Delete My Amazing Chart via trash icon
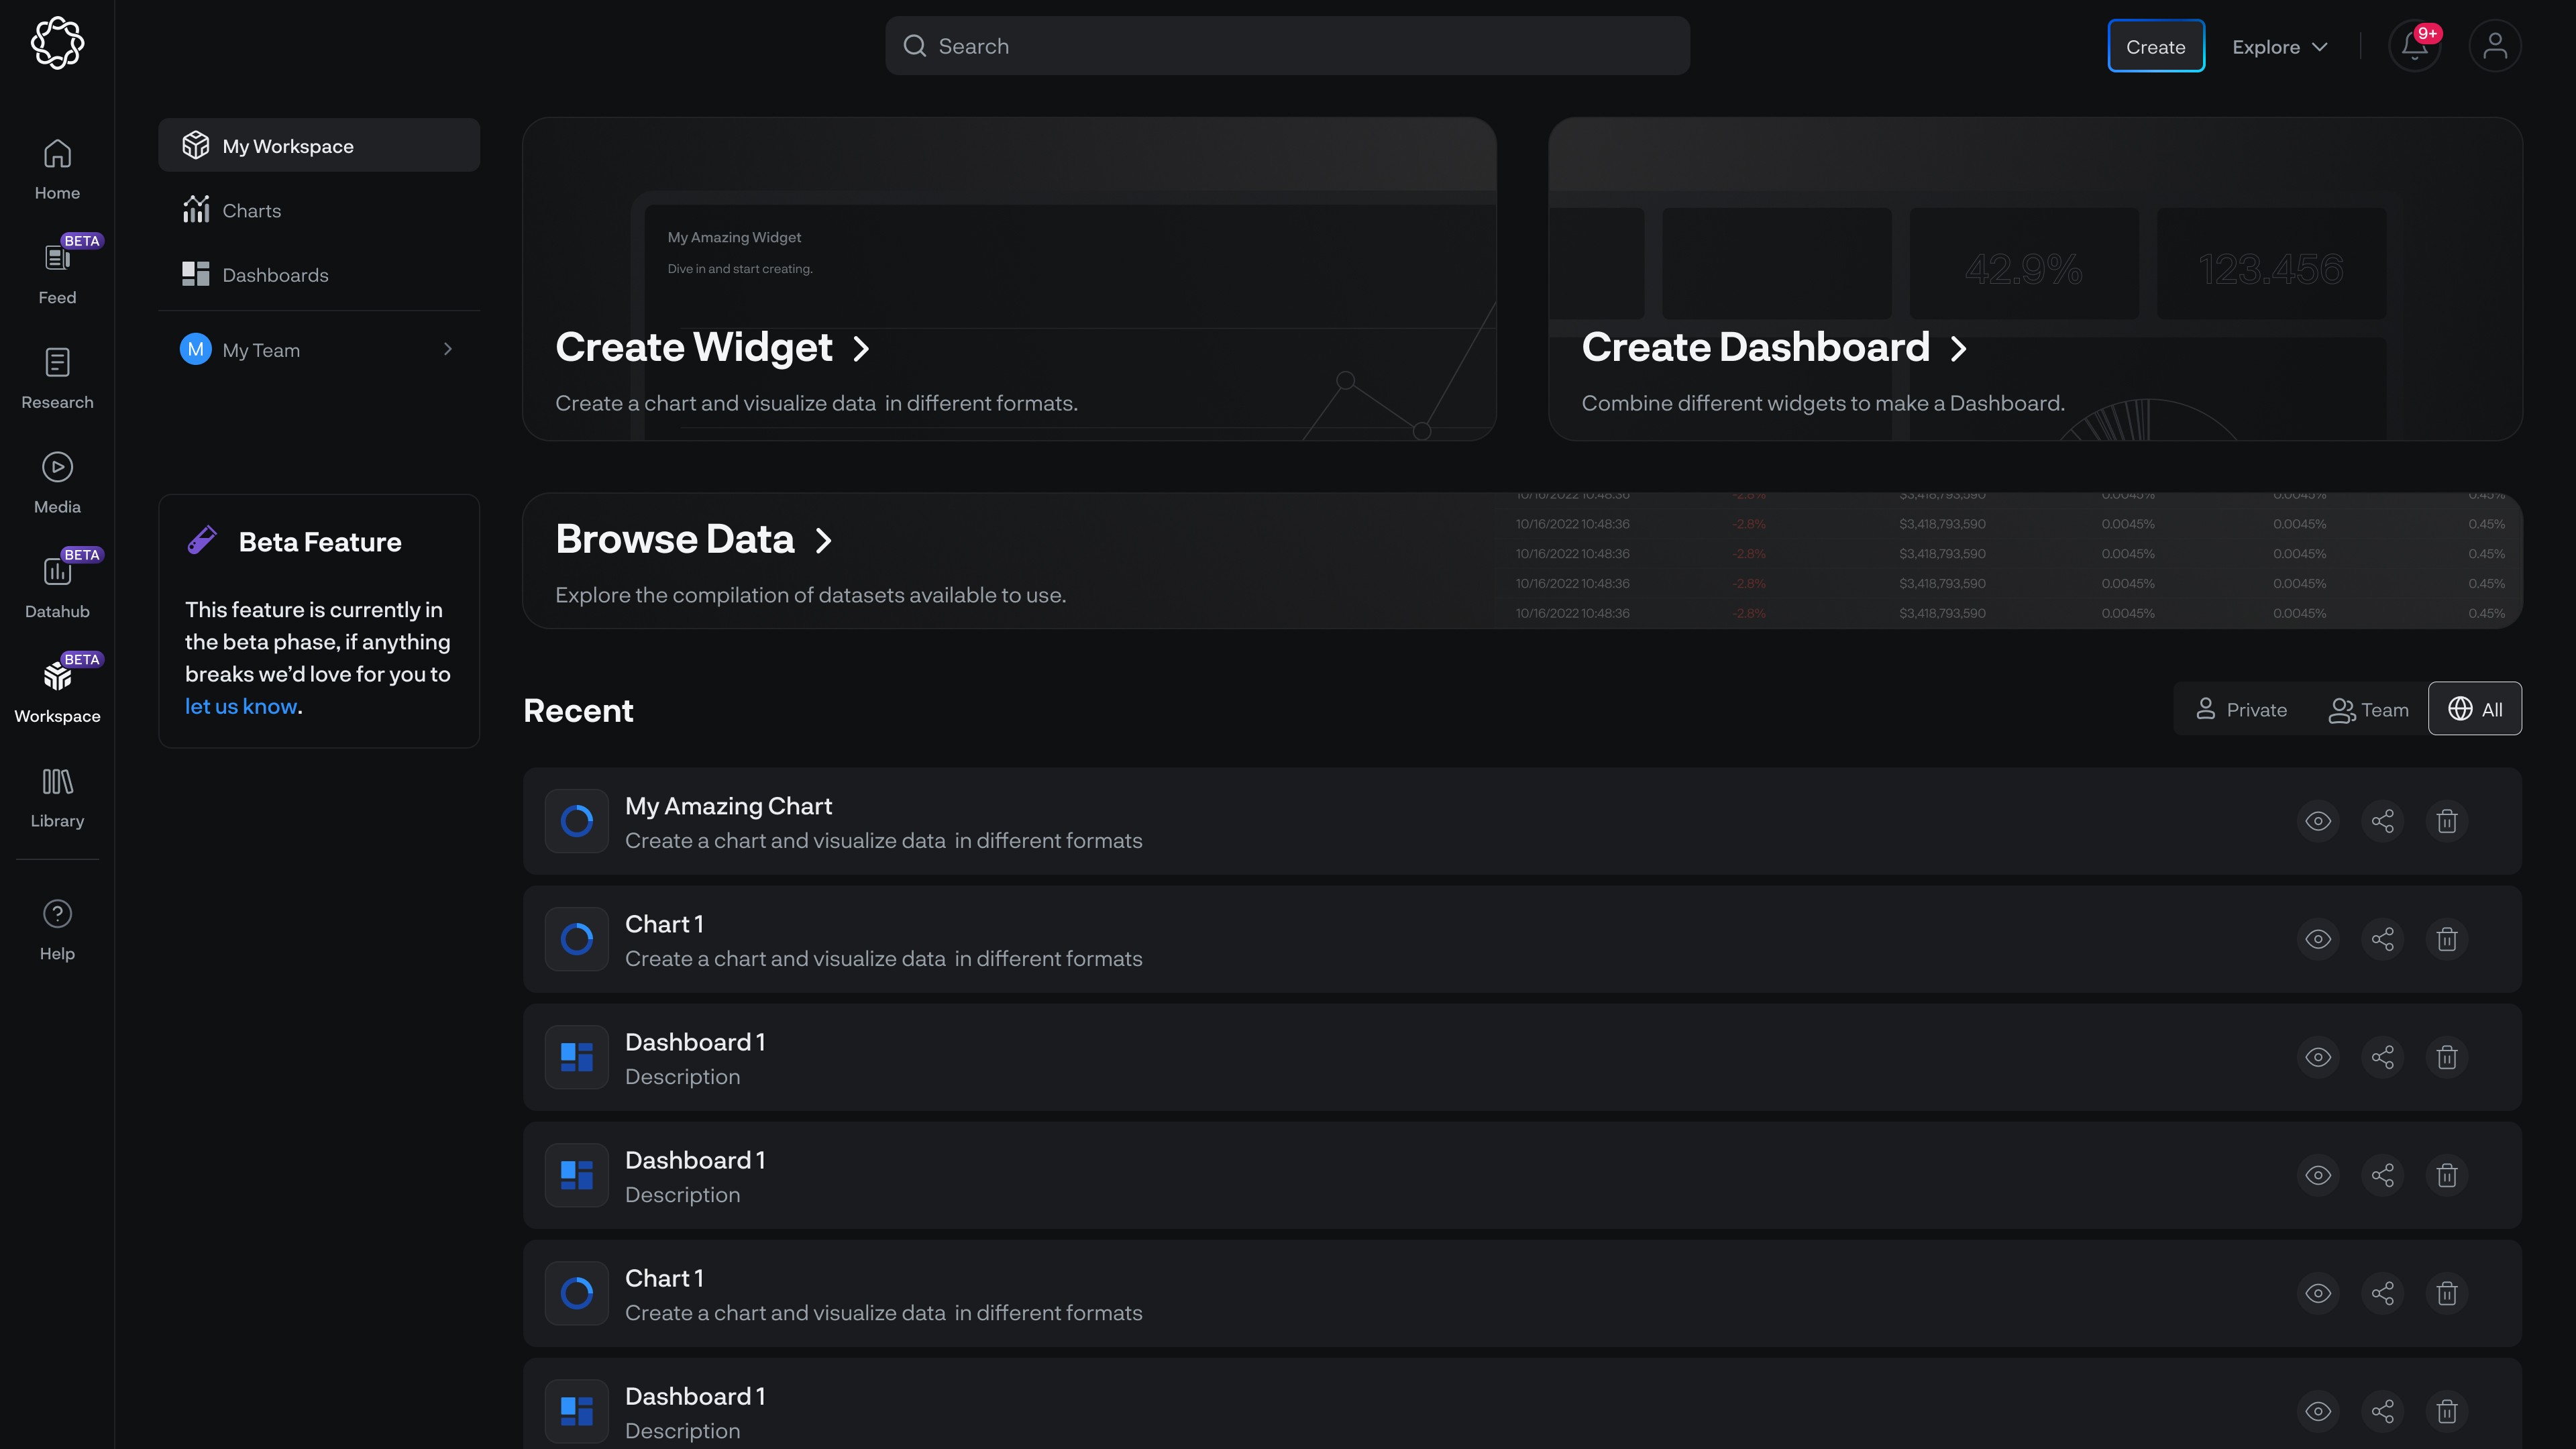The image size is (2576, 1449). click(2446, 821)
